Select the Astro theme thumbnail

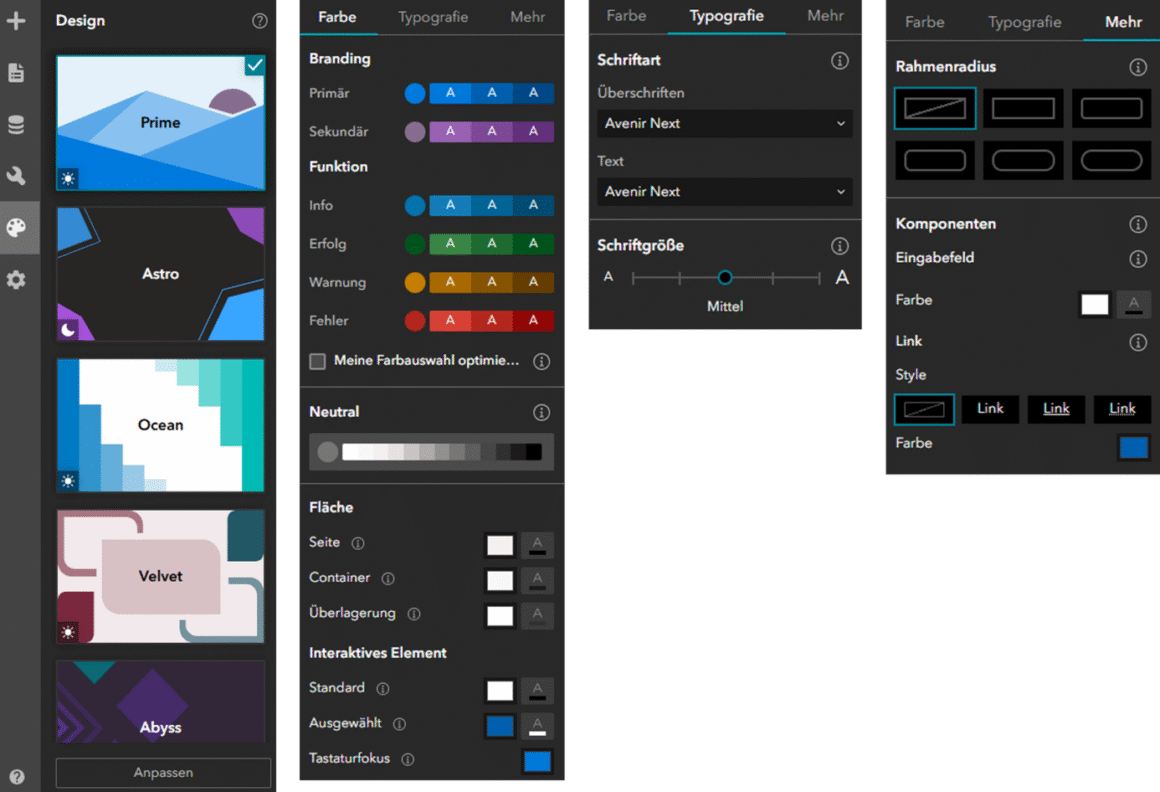[161, 274]
